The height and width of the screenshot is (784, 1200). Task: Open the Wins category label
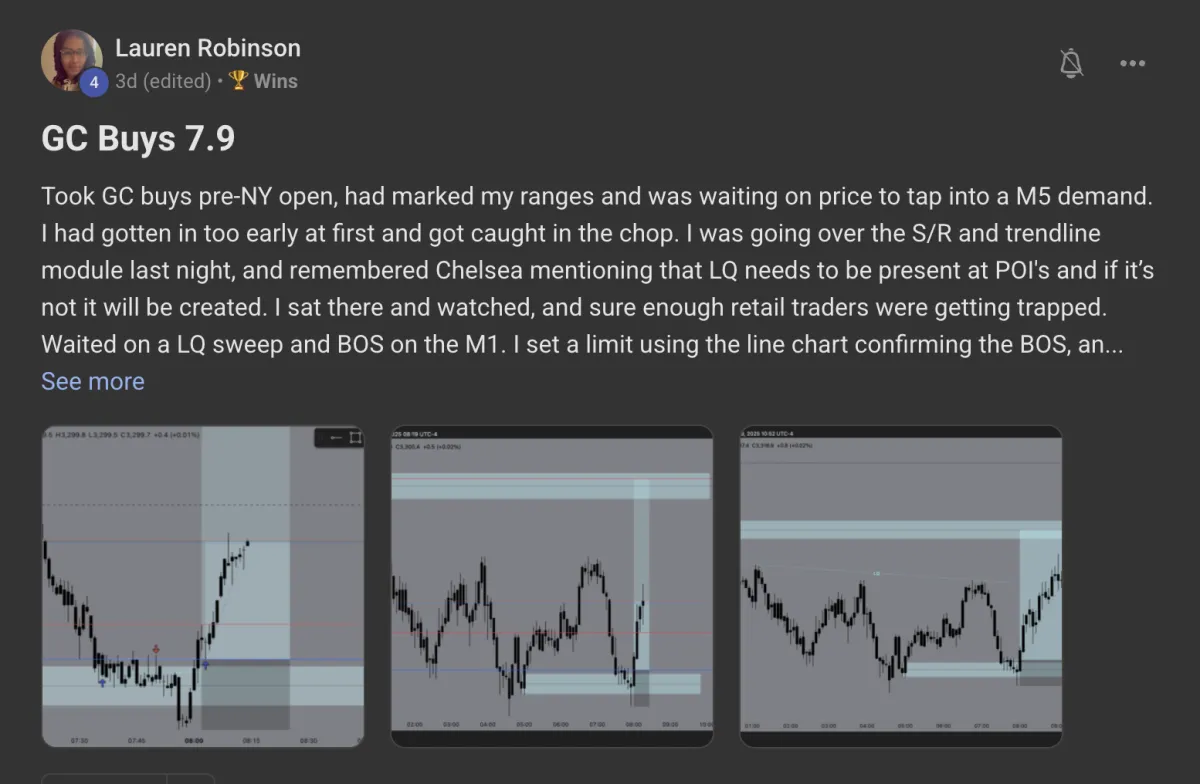coord(276,81)
